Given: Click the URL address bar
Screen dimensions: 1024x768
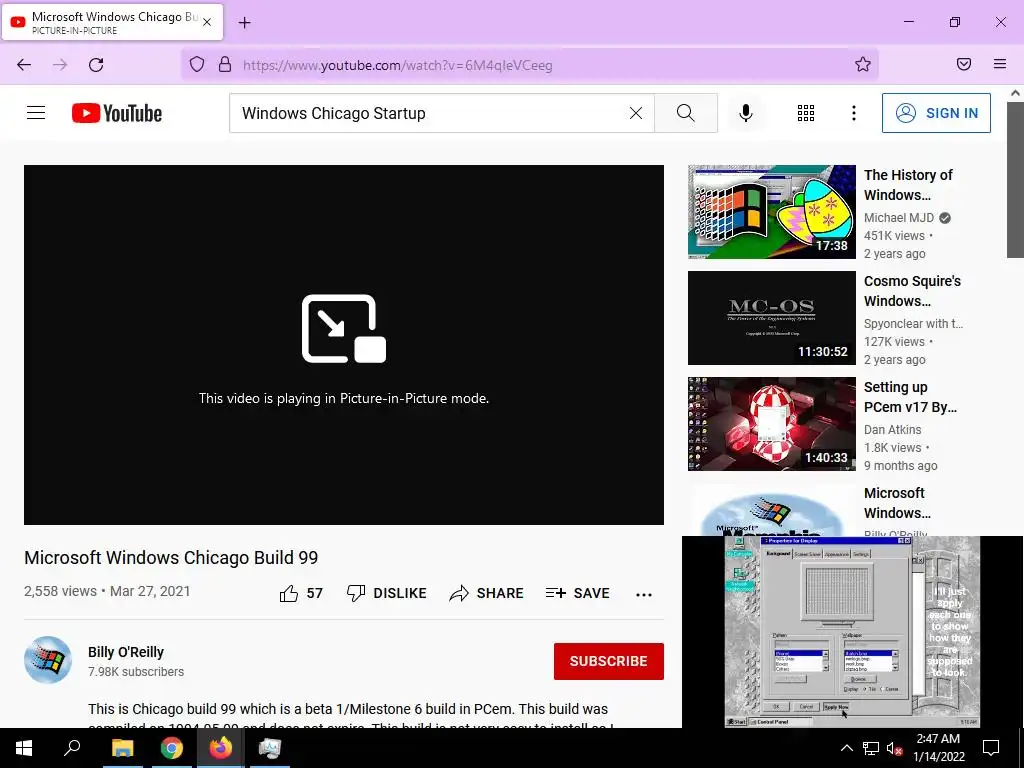Looking at the screenshot, I should [529, 65].
